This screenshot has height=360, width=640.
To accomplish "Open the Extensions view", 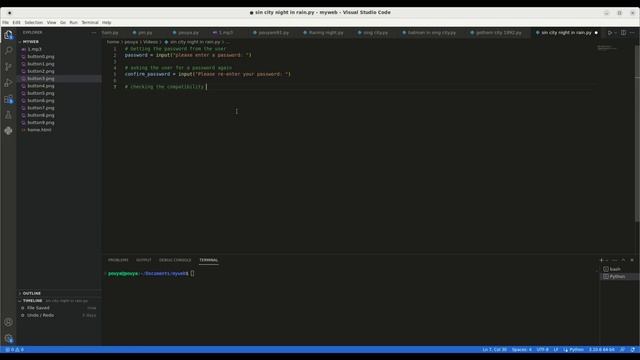I will (8, 99).
